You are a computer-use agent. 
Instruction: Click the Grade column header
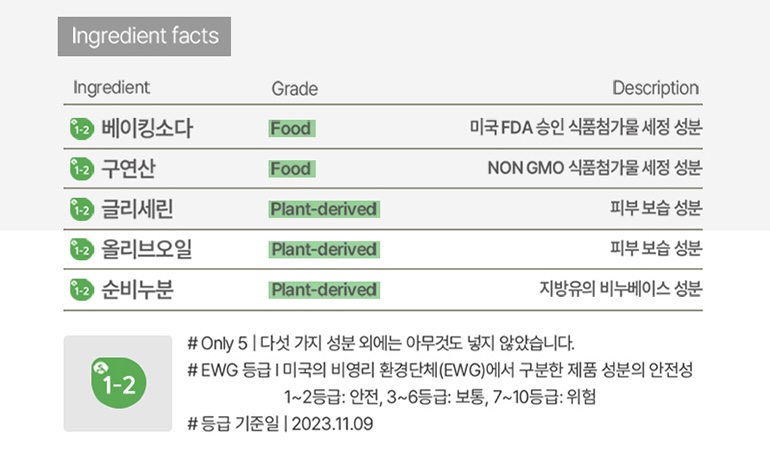point(295,89)
